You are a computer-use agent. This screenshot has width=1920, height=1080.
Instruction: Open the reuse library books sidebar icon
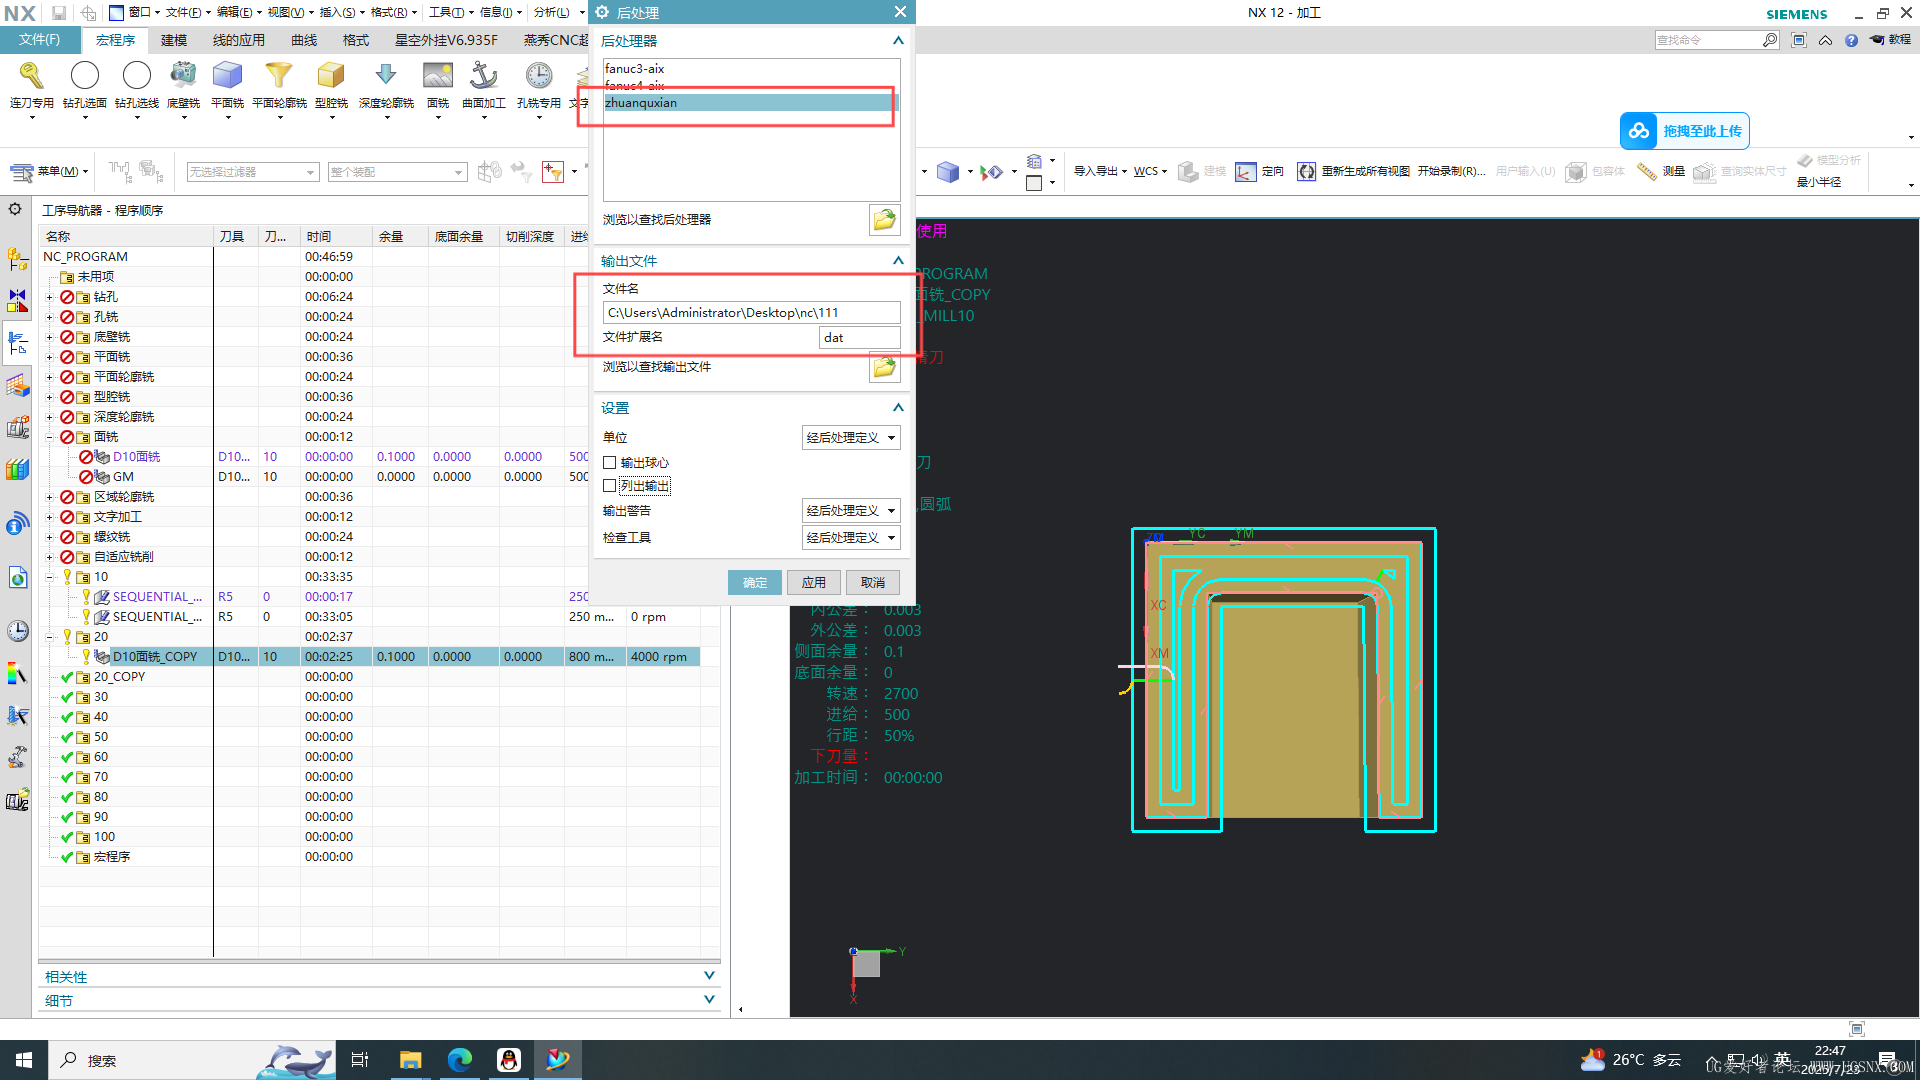click(17, 469)
